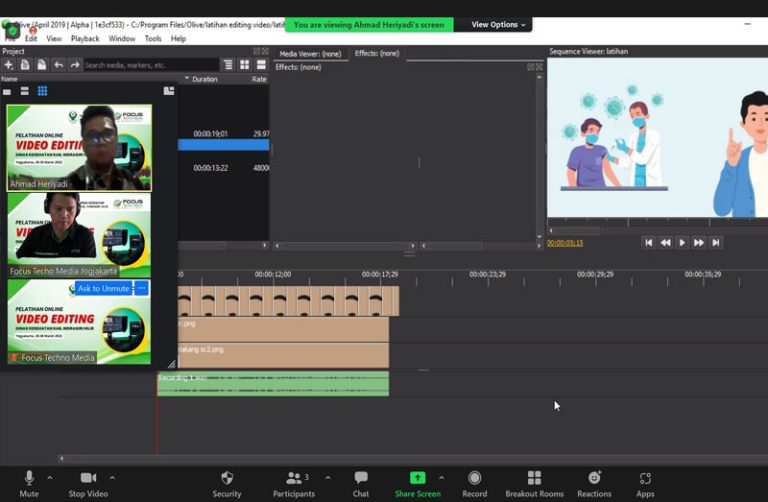This screenshot has height=502, width=768.
Task: Open Breakout Rooms
Action: click(x=535, y=478)
